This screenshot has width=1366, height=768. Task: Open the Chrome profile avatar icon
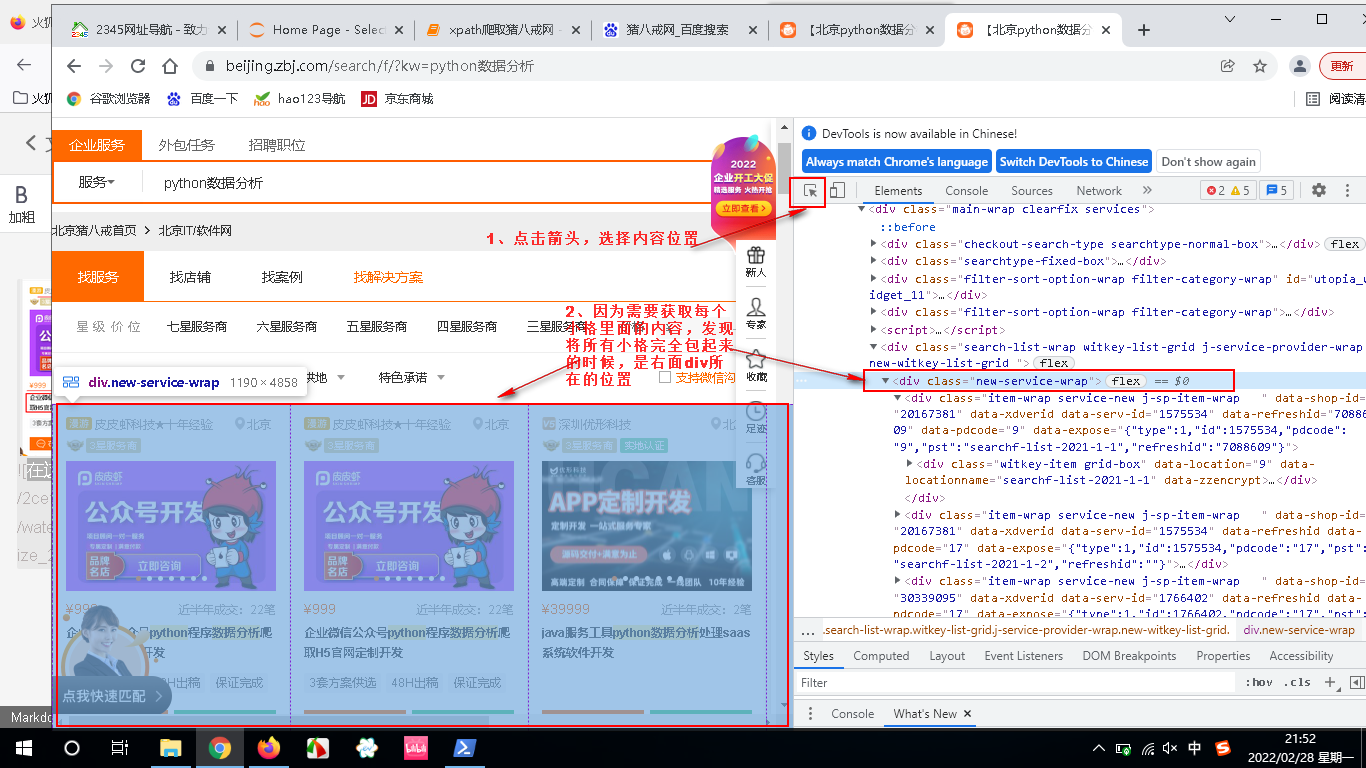[1299, 66]
